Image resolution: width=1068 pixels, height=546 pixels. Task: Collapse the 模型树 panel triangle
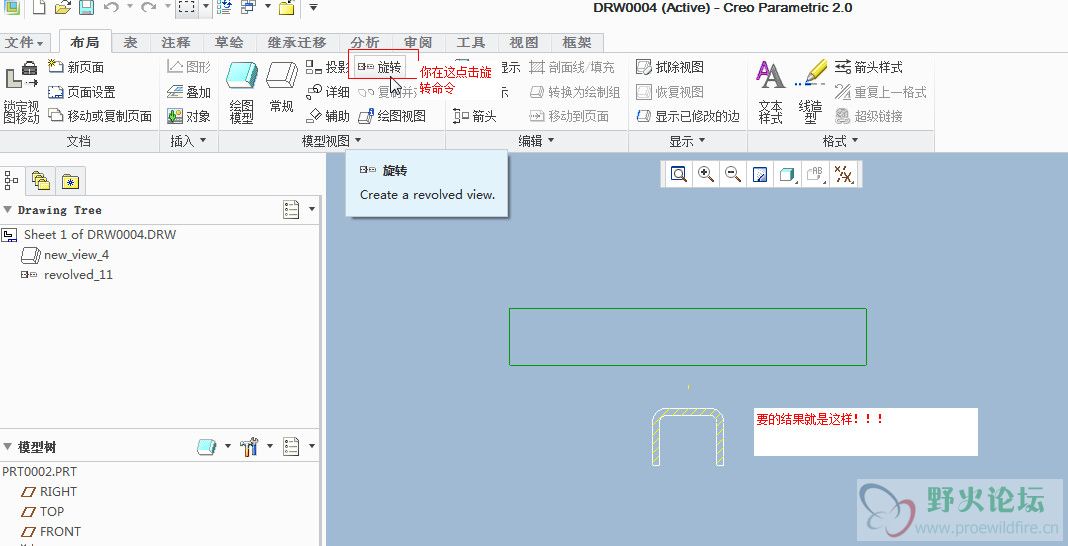click(x=7, y=447)
